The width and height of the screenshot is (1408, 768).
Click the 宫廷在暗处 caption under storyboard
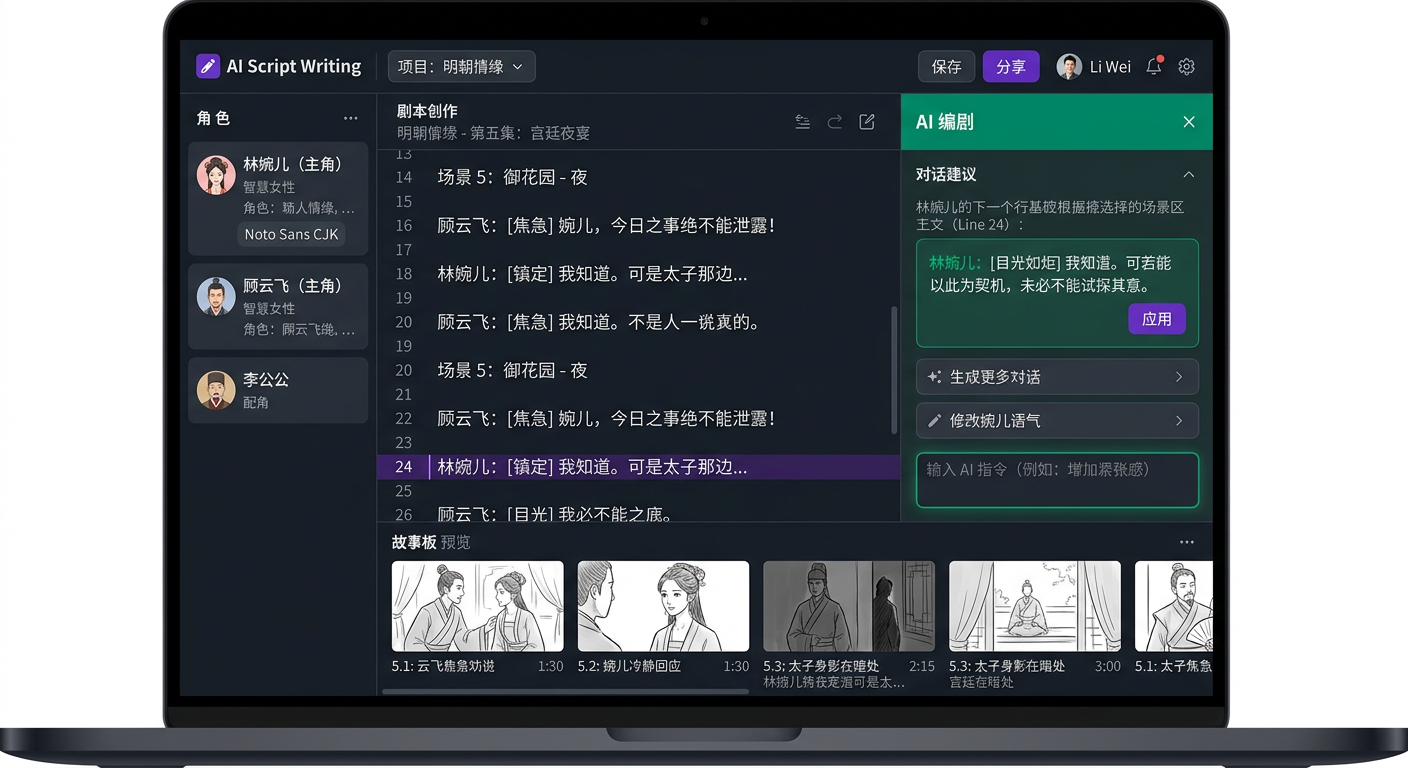(x=981, y=682)
